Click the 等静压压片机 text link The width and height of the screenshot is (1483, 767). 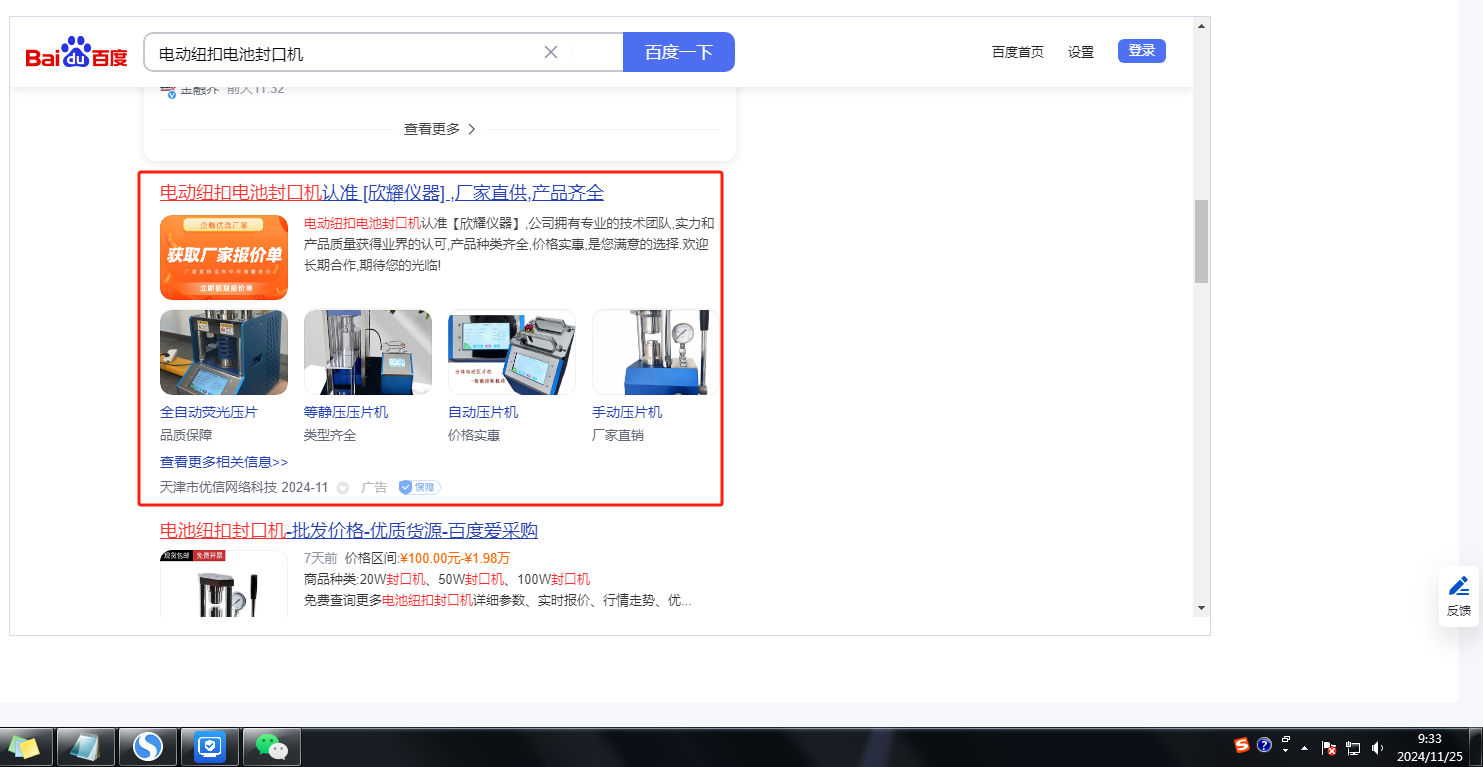click(x=346, y=412)
